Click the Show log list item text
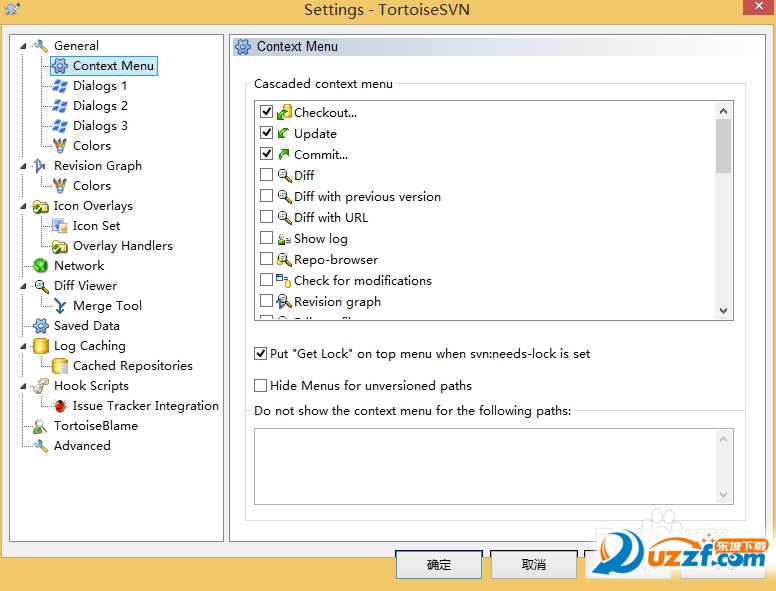 tap(321, 239)
